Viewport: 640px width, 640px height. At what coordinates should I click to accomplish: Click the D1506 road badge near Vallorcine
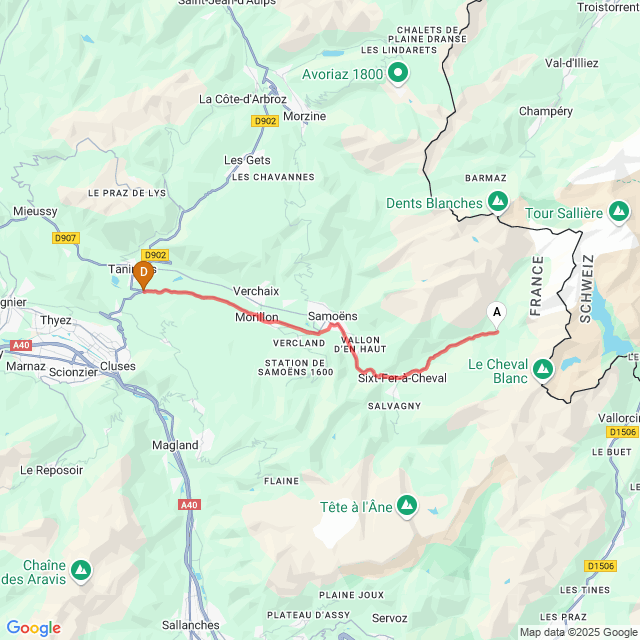[x=622, y=432]
